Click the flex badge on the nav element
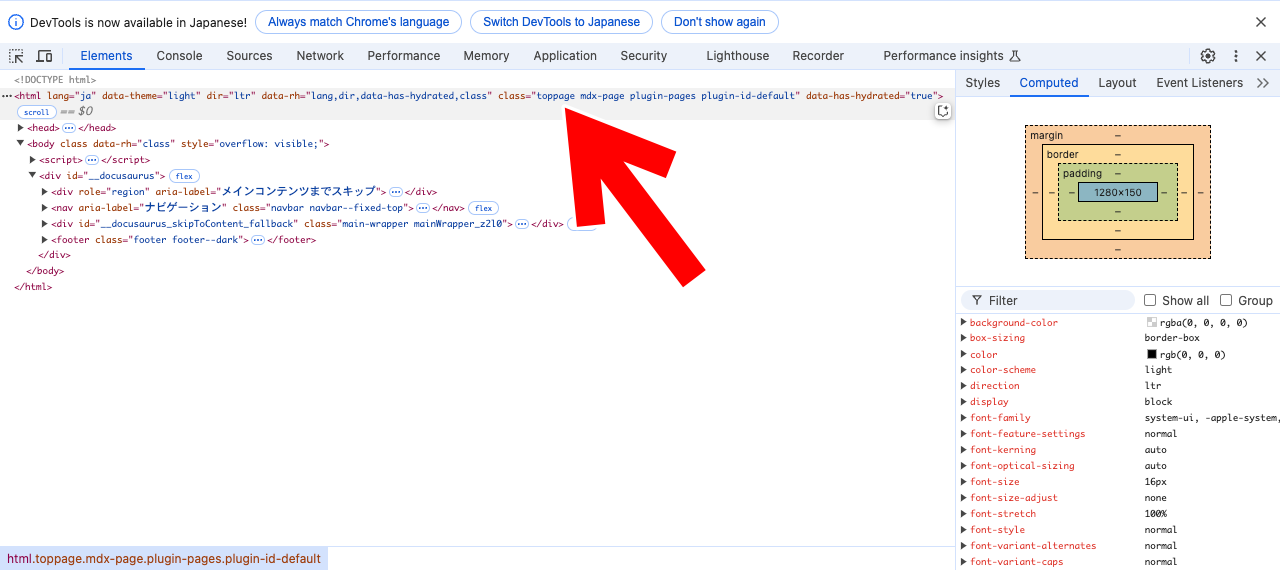Image resolution: width=1280 pixels, height=570 pixels. pyautogui.click(x=484, y=208)
